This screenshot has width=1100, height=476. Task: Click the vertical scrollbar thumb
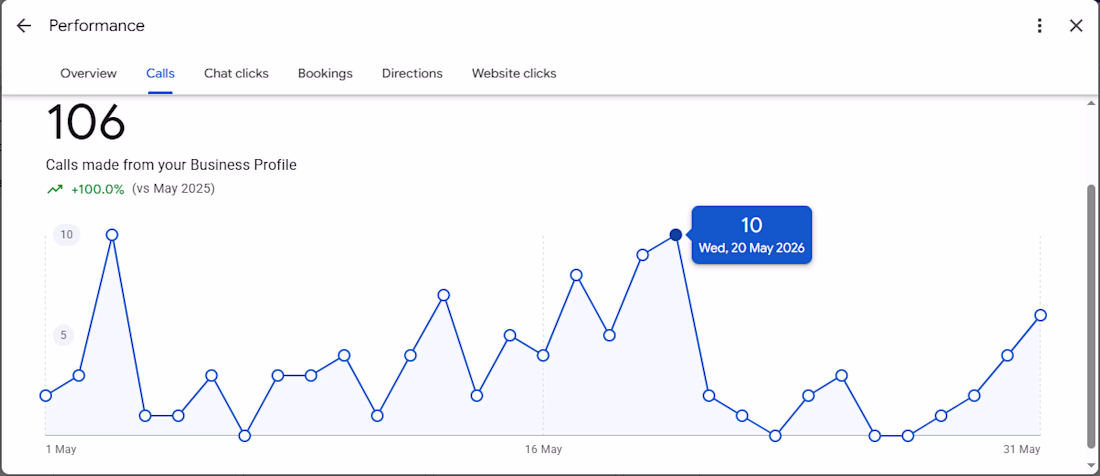click(1089, 315)
